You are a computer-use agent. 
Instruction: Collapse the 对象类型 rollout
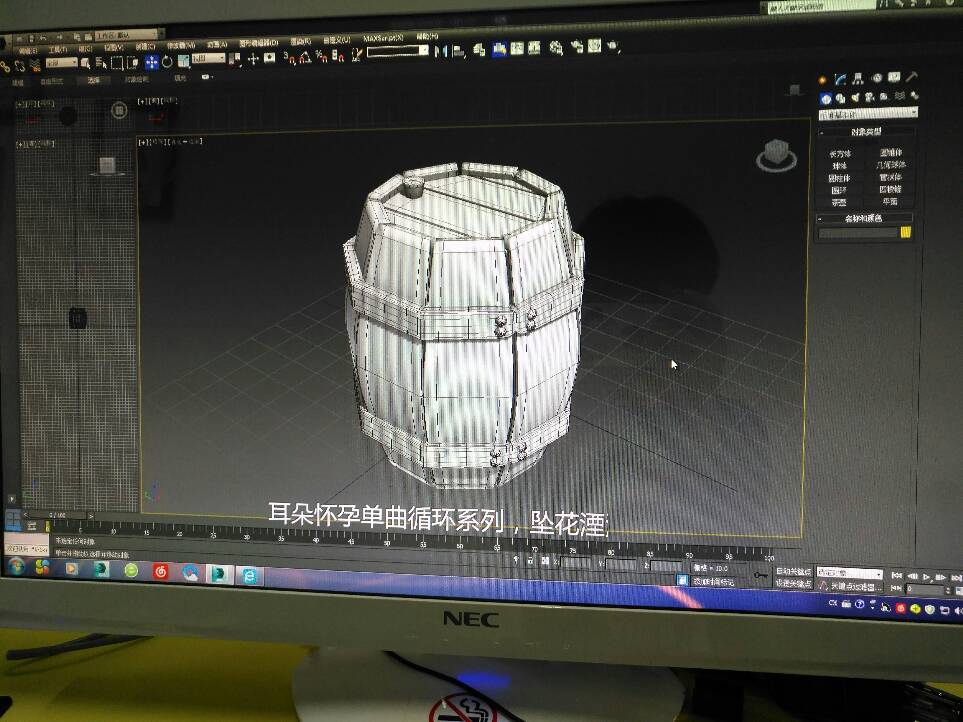(866, 131)
